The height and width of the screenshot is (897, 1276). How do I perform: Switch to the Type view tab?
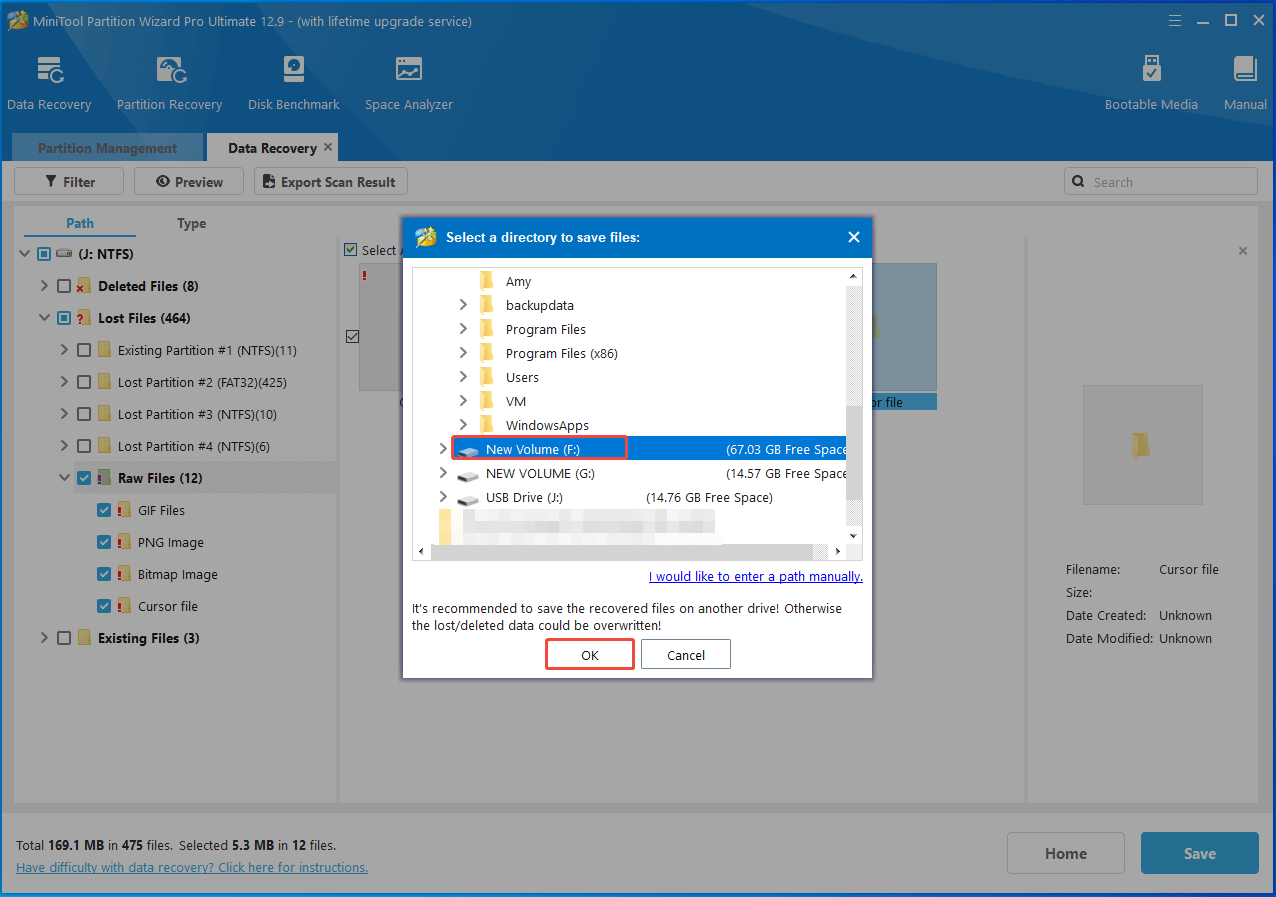click(x=191, y=223)
